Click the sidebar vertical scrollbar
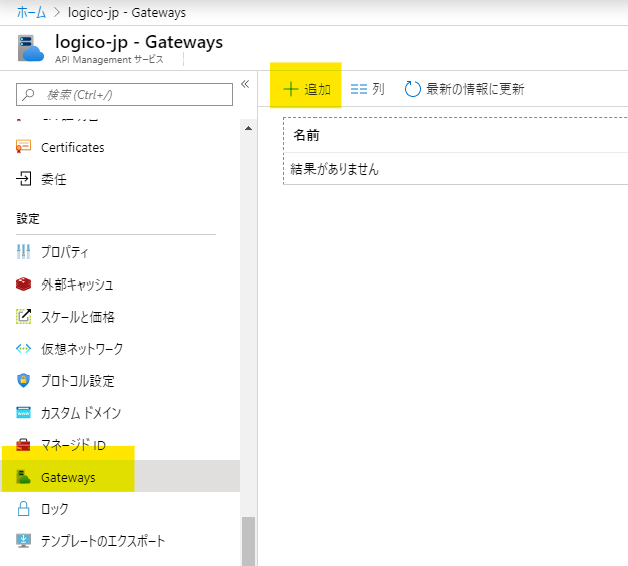628x566 pixels. click(x=248, y=540)
